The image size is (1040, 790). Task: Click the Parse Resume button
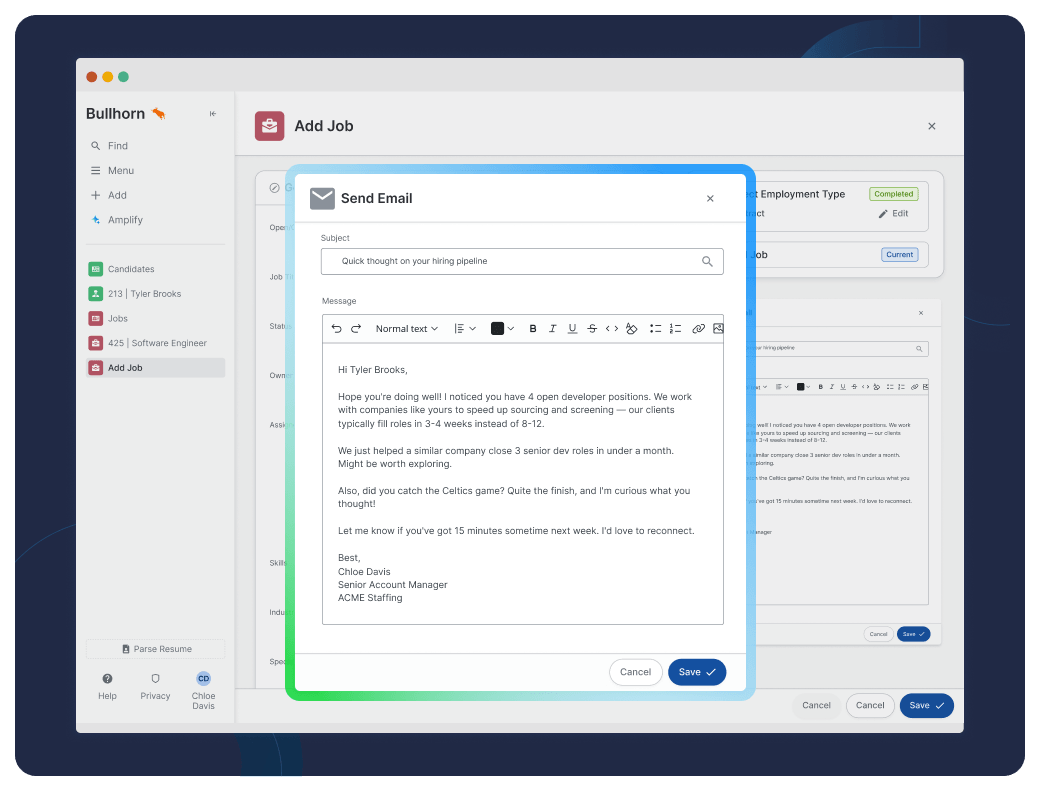tap(155, 649)
